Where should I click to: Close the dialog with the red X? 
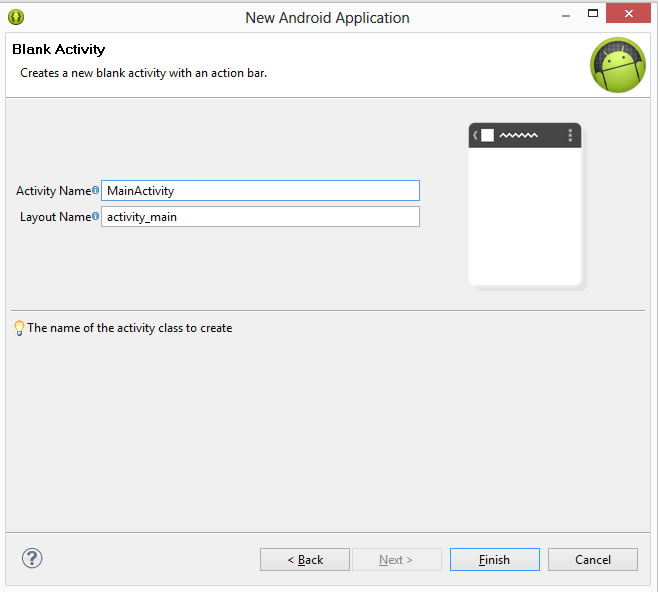tap(628, 13)
